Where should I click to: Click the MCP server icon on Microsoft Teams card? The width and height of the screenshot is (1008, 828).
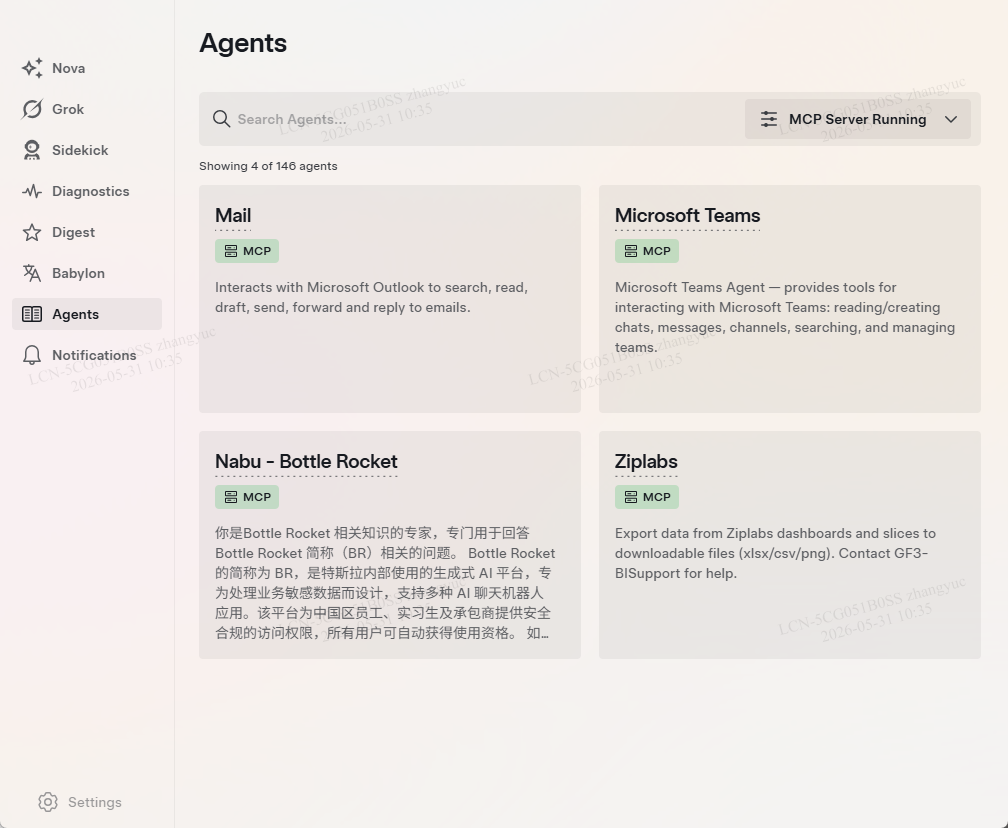[631, 251]
